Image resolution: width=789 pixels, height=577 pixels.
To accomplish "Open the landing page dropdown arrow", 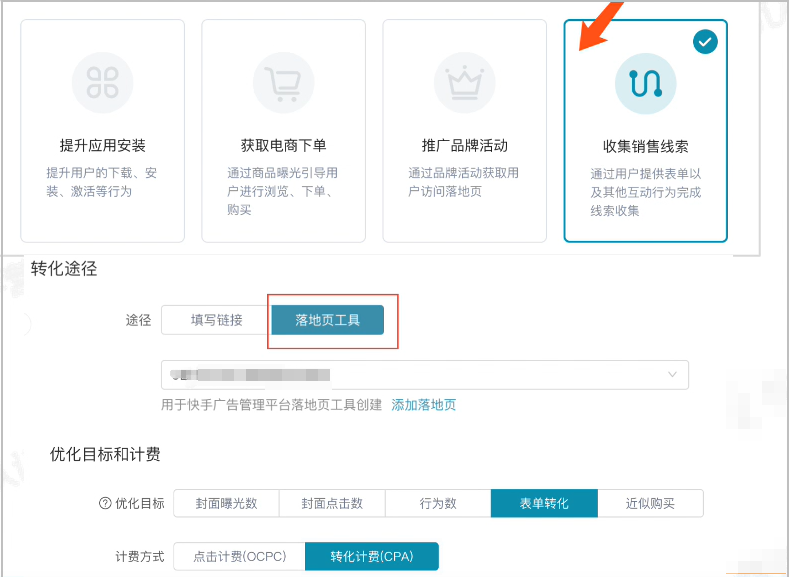I will 672,374.
